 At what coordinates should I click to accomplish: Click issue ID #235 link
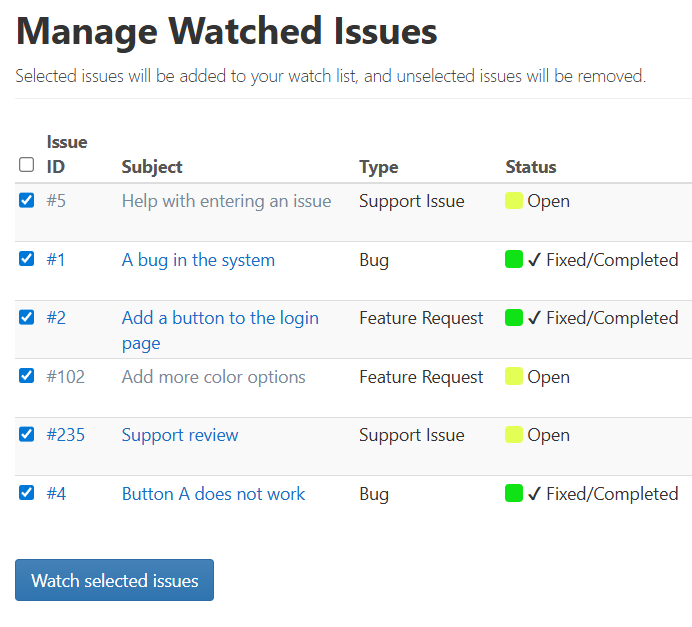65,435
